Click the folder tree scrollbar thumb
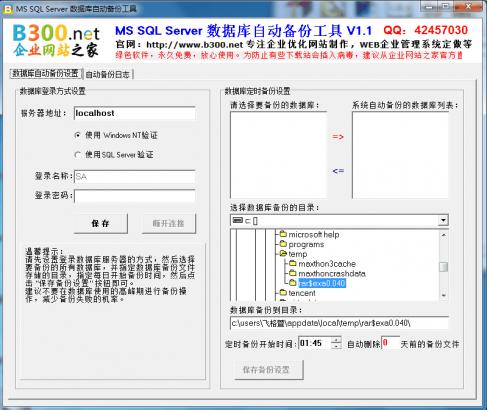 [443, 267]
